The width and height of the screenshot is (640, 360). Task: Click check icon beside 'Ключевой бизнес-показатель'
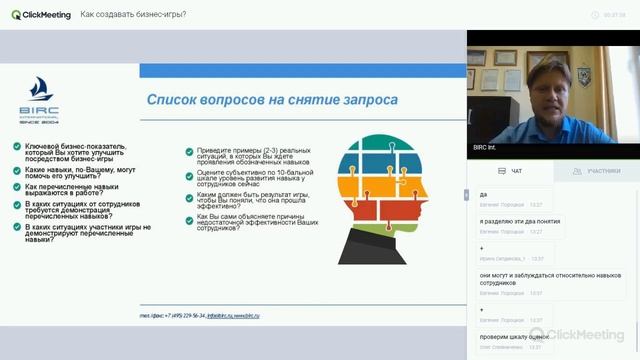pyautogui.click(x=17, y=146)
